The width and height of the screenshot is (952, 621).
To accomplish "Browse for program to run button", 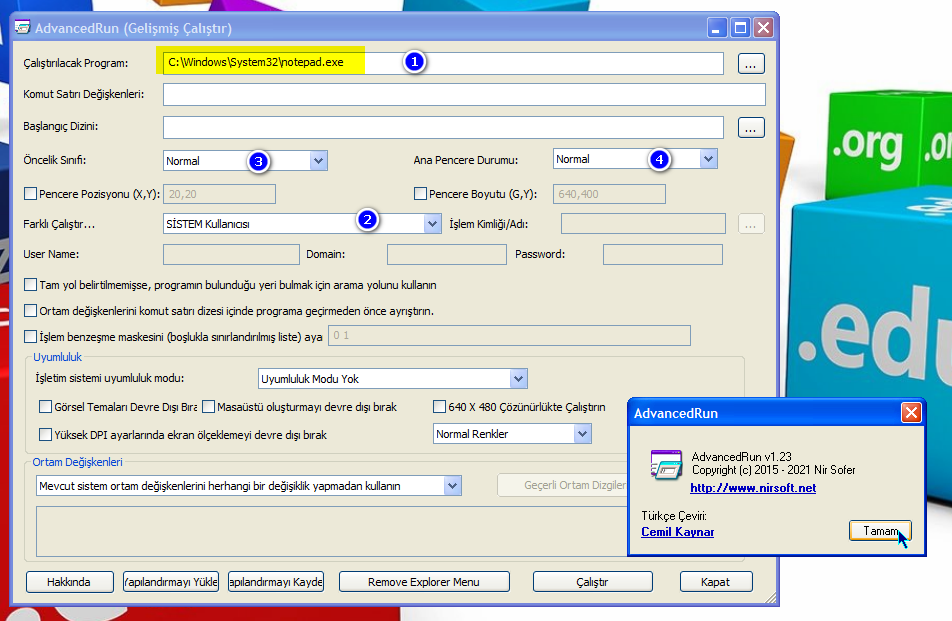I will [x=751, y=64].
